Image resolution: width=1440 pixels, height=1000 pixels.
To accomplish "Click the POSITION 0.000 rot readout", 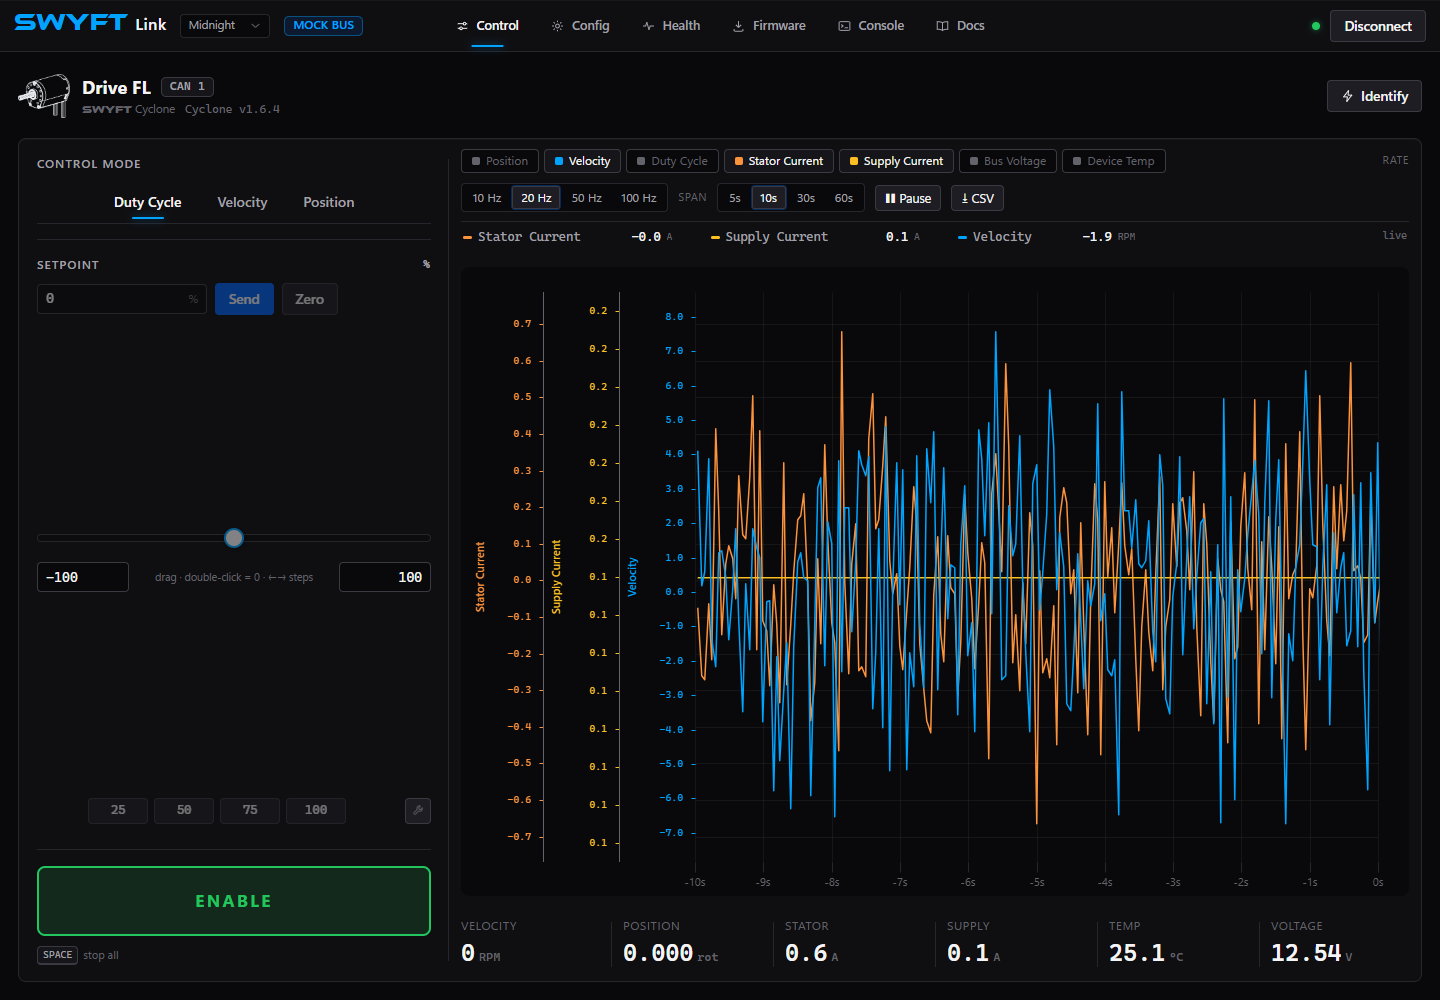I will 670,943.
